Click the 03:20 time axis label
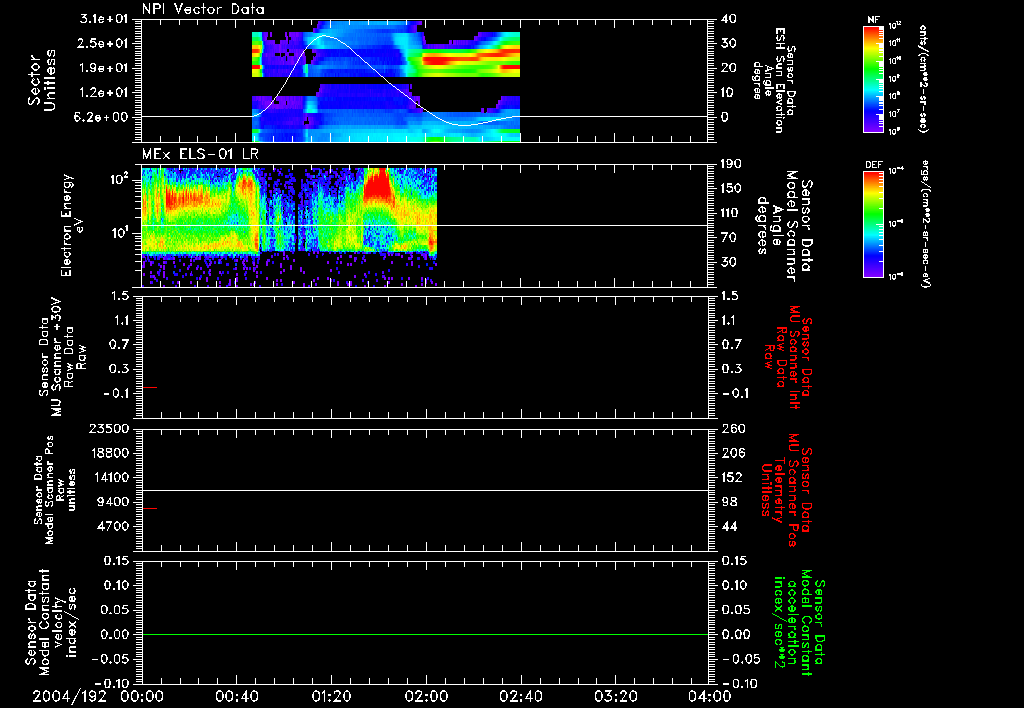1024x708 pixels. click(x=615, y=696)
